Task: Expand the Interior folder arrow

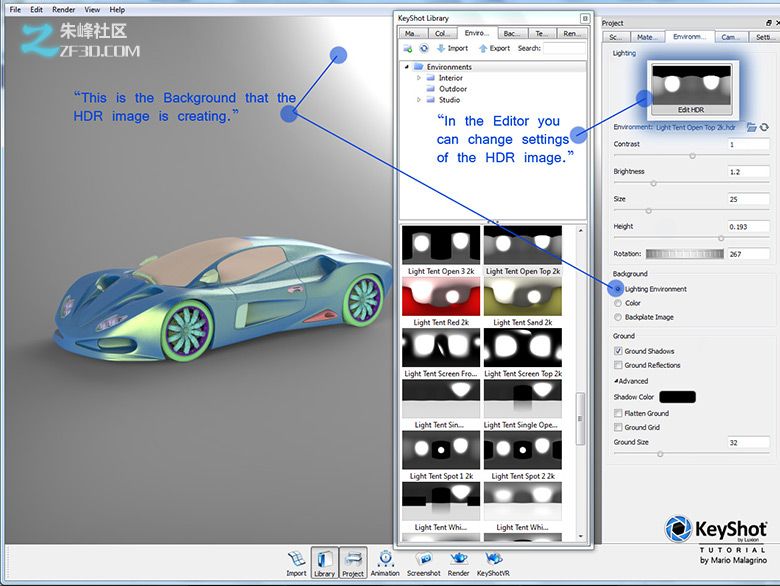Action: [419, 78]
